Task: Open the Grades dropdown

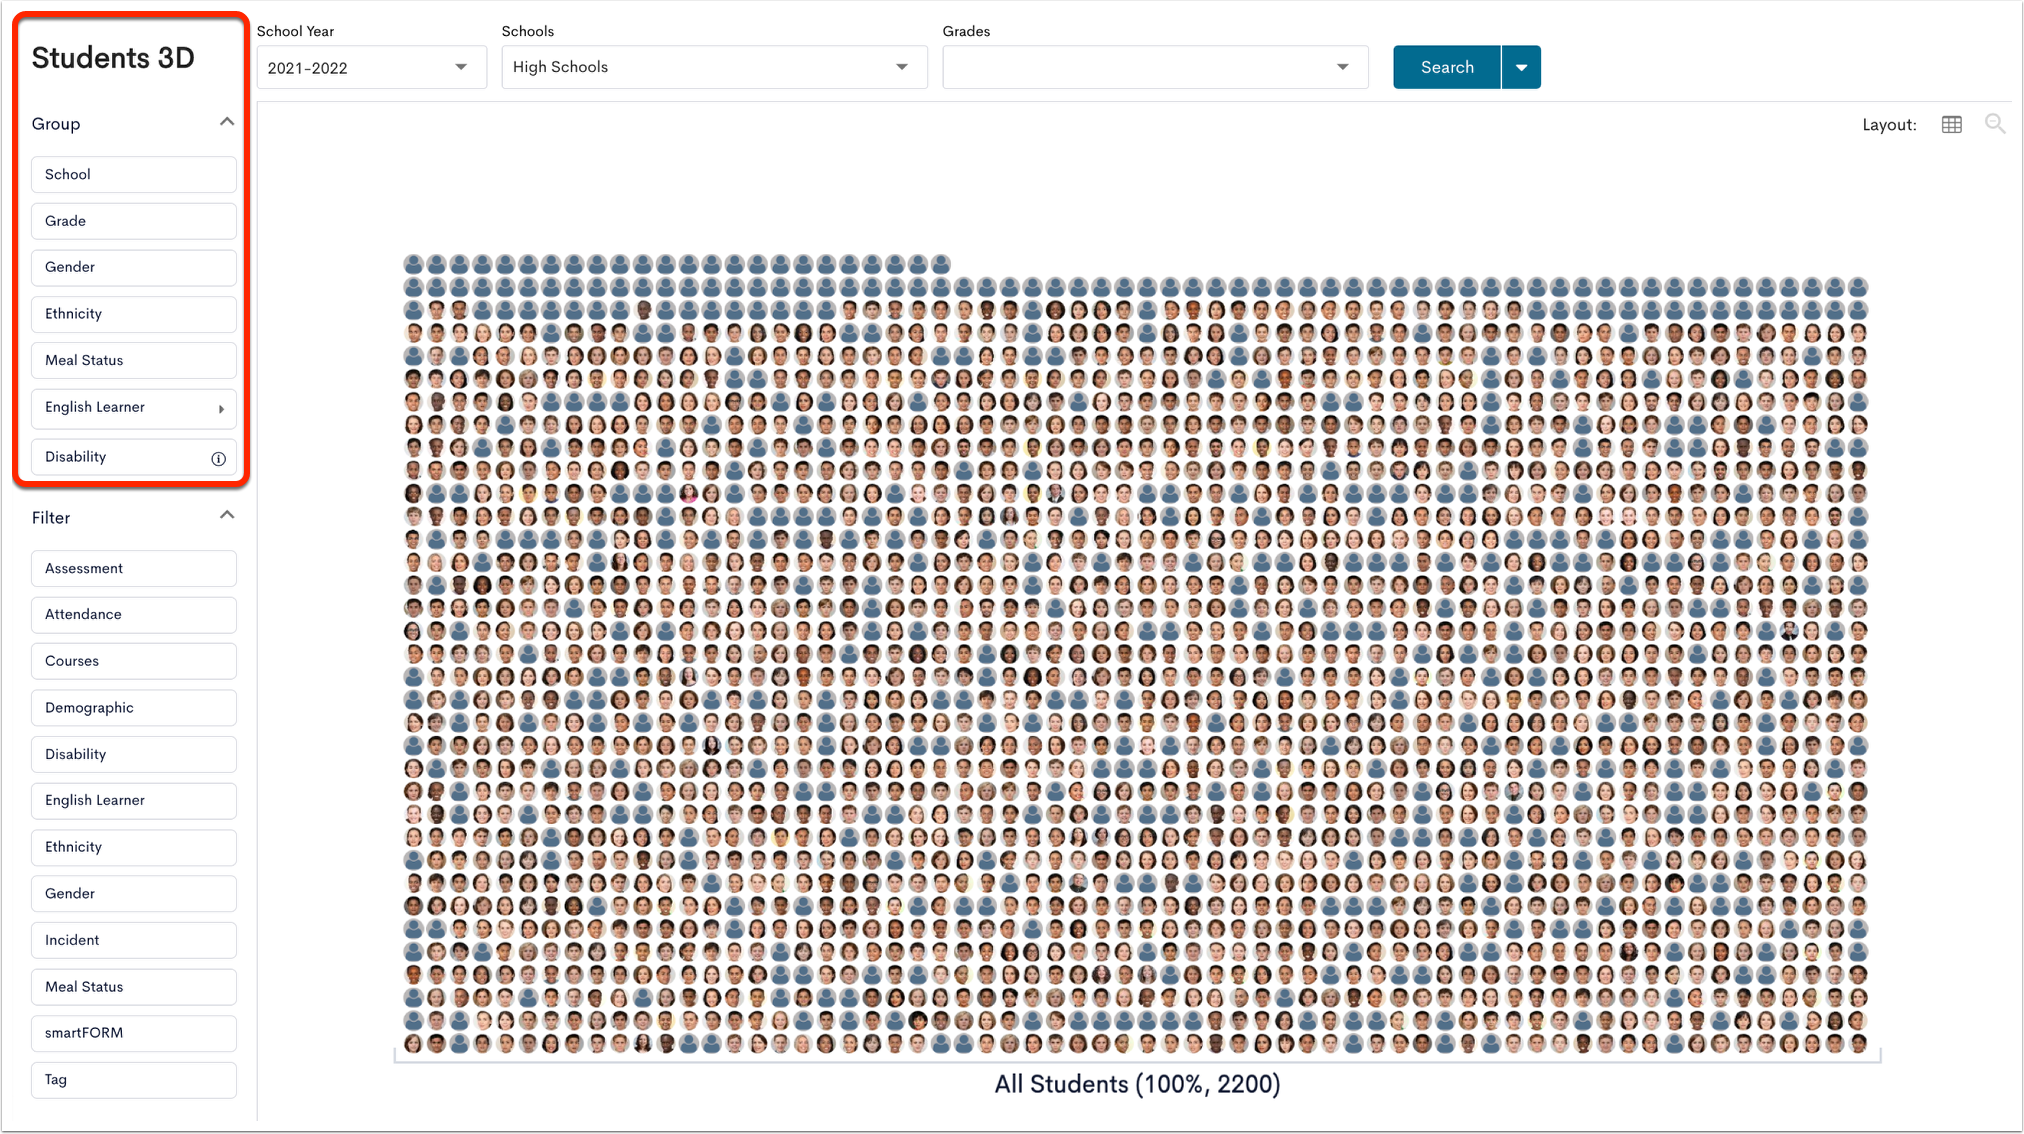Action: point(1155,67)
